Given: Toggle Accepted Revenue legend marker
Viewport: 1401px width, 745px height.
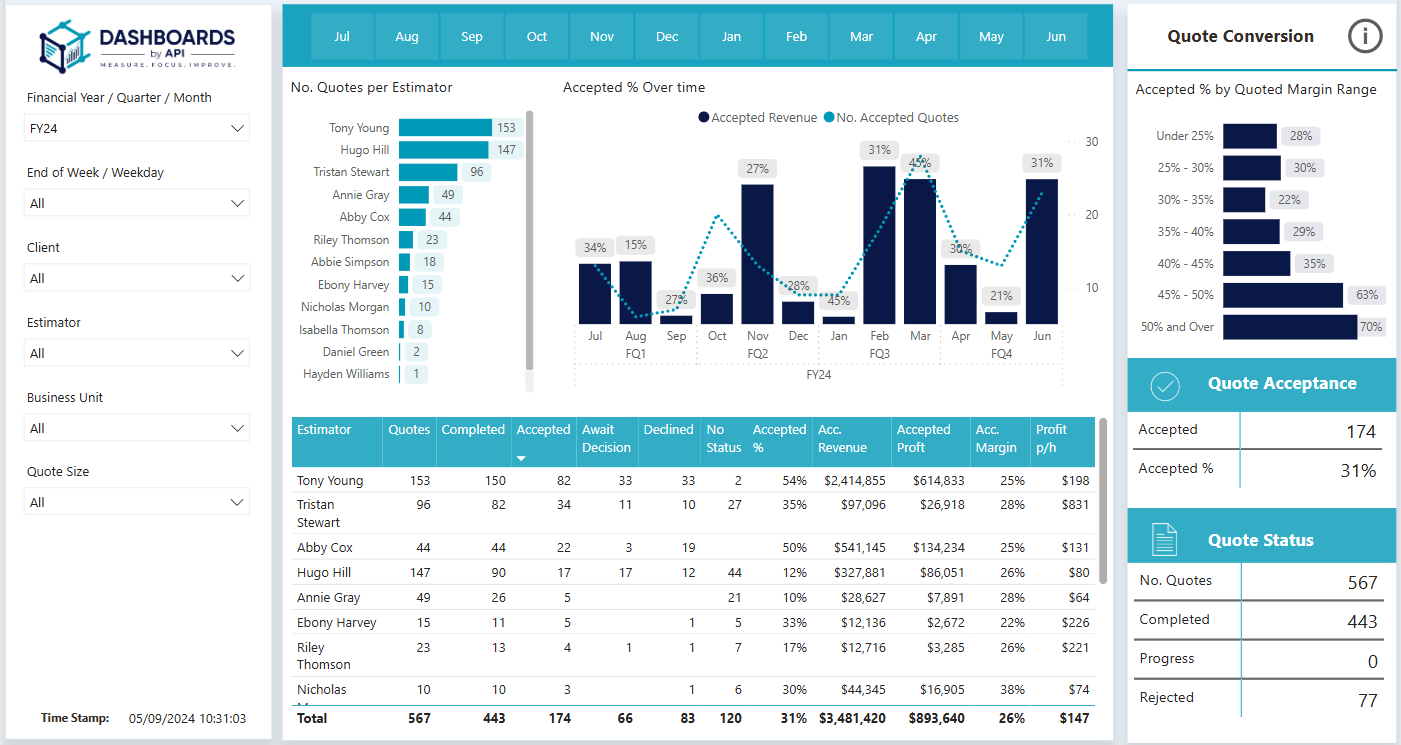Looking at the screenshot, I should (x=704, y=118).
